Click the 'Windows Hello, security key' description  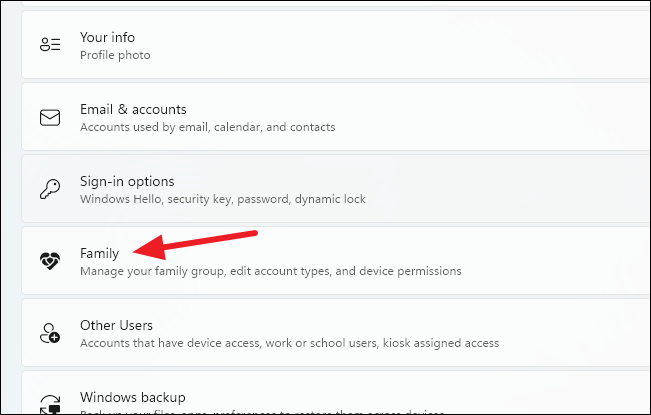click(223, 199)
